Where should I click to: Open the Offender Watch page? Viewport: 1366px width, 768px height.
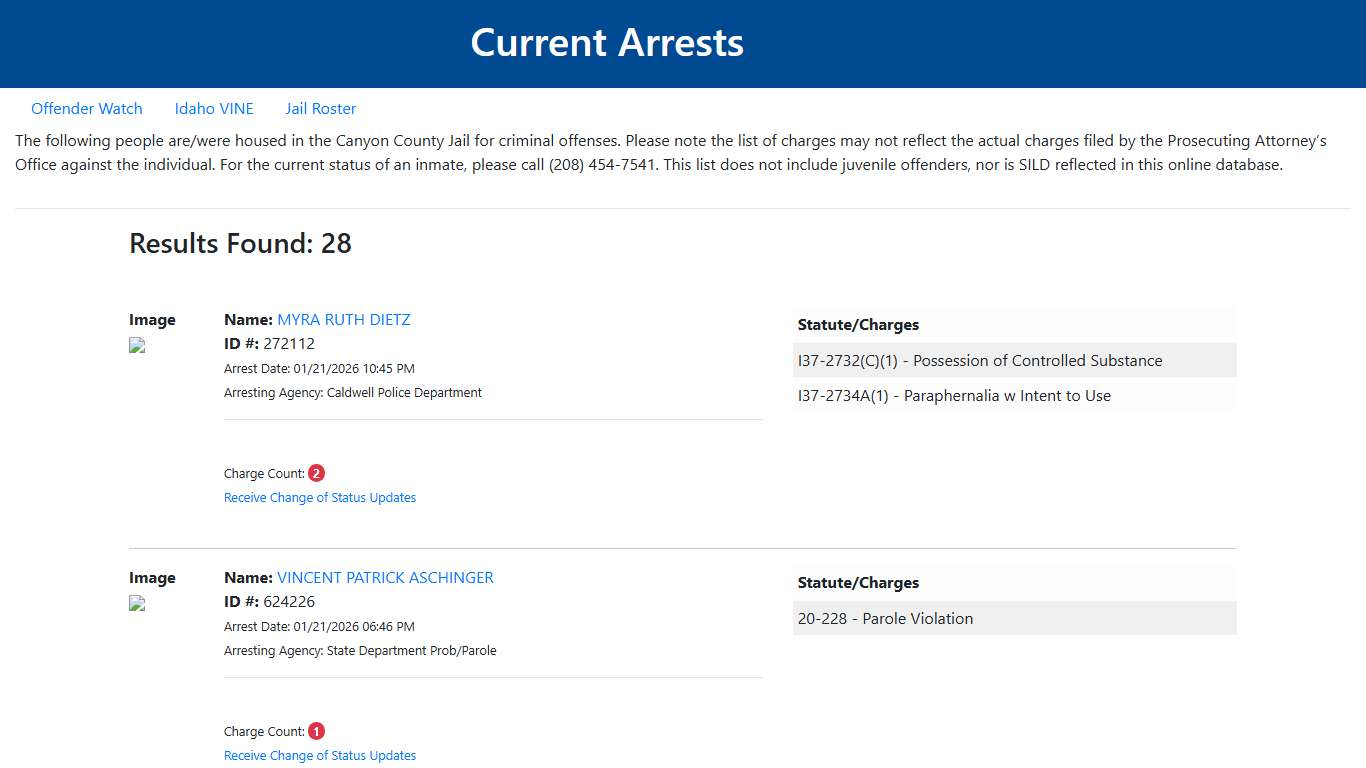[x=87, y=108]
